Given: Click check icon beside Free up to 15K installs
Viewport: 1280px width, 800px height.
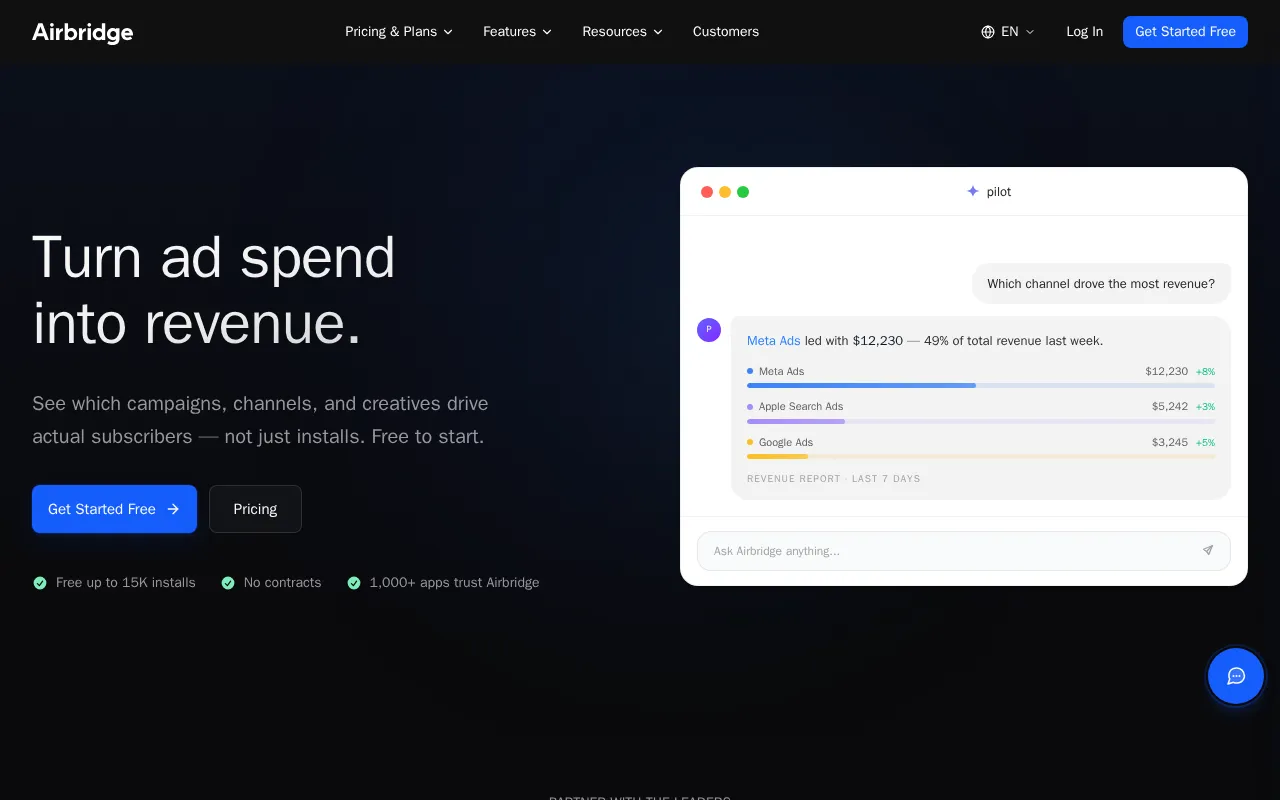Looking at the screenshot, I should click(x=40, y=583).
